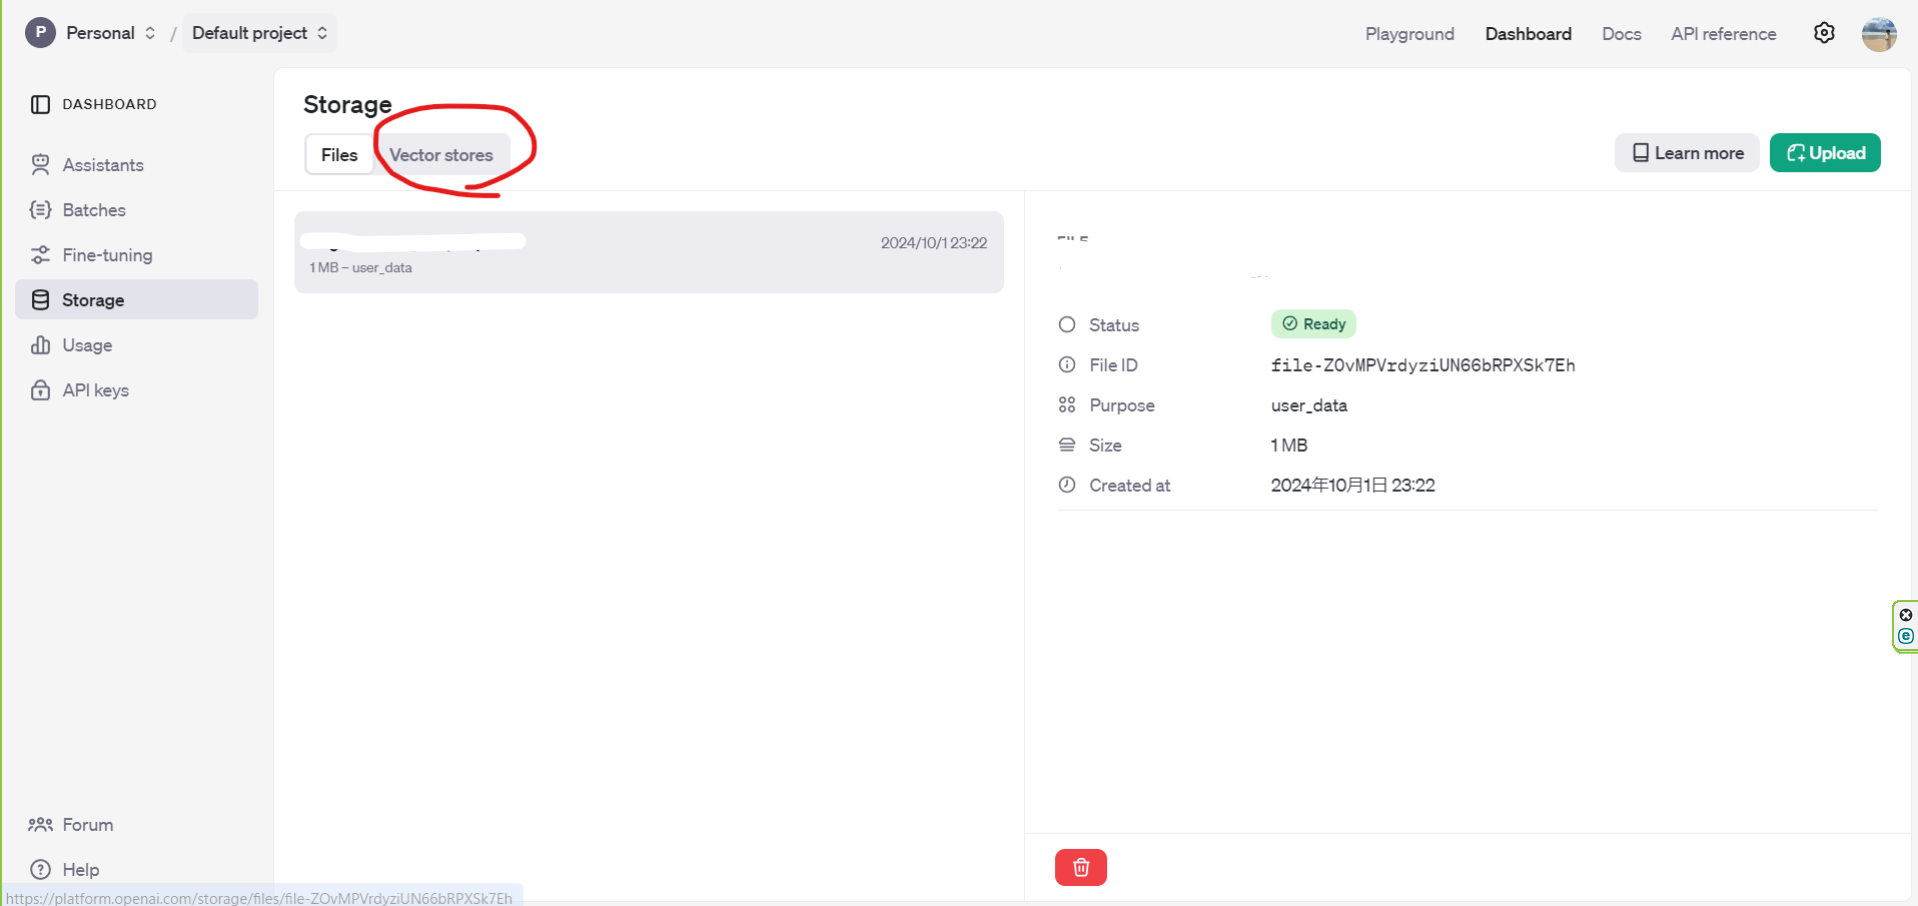
Task: Click the Storage database icon
Action: pos(40,300)
